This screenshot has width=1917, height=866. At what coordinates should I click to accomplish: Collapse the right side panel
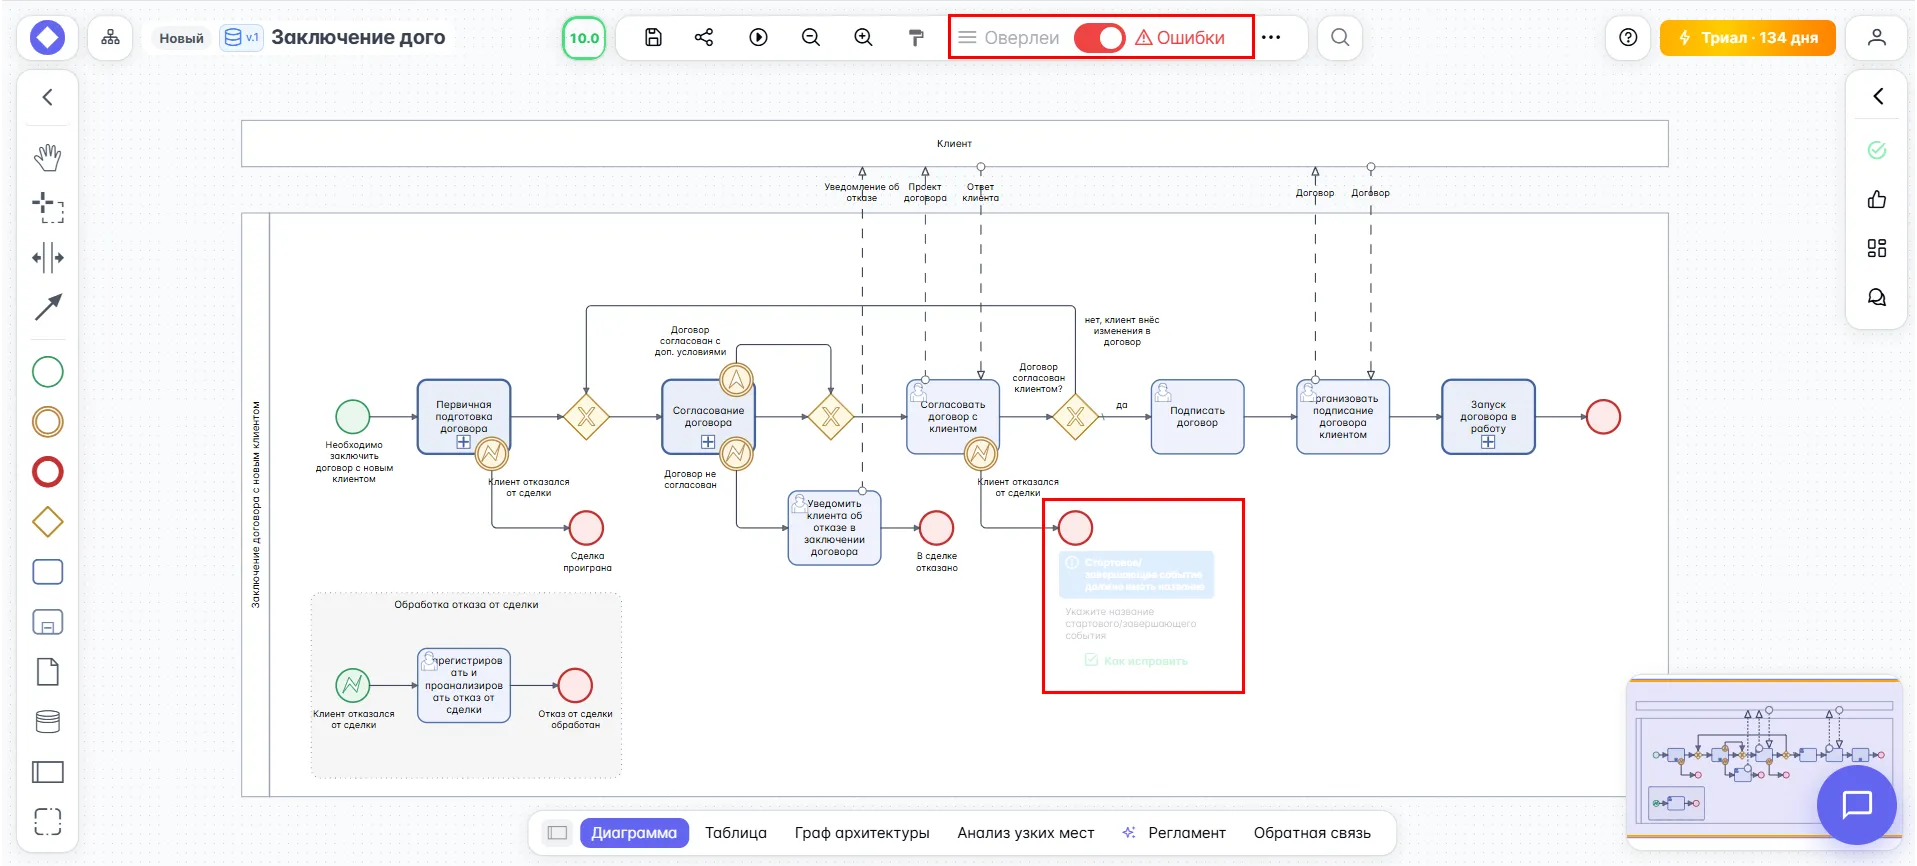[x=1877, y=97]
